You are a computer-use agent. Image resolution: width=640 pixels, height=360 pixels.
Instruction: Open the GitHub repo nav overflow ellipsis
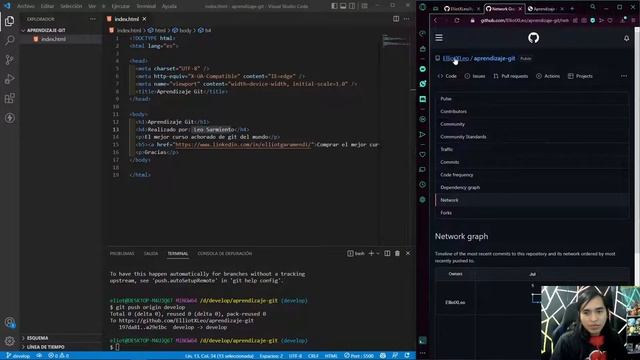tap(624, 76)
